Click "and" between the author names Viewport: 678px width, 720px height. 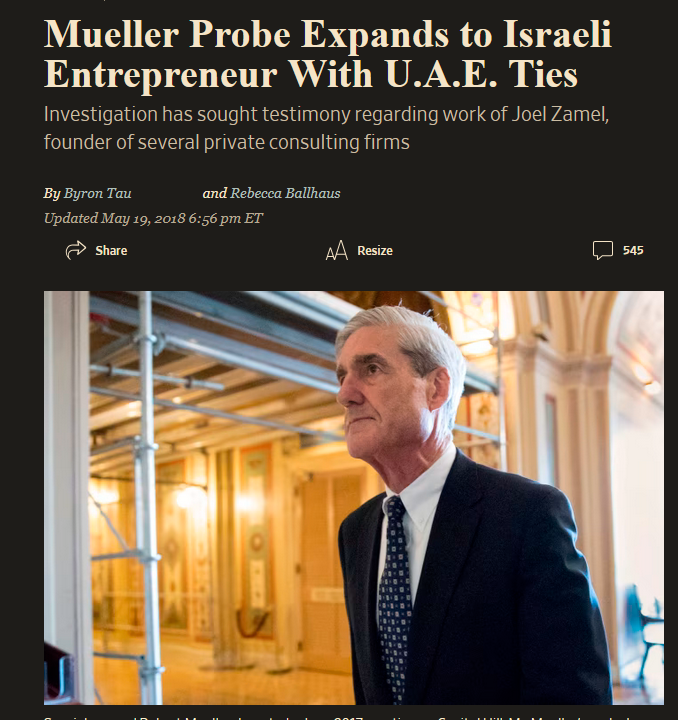click(x=215, y=193)
